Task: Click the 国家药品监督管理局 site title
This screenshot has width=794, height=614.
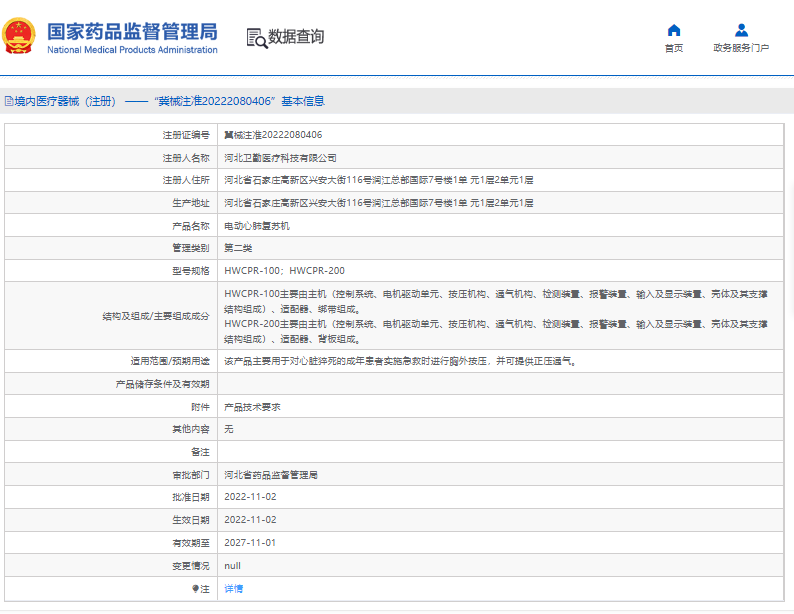Action: coord(132,31)
